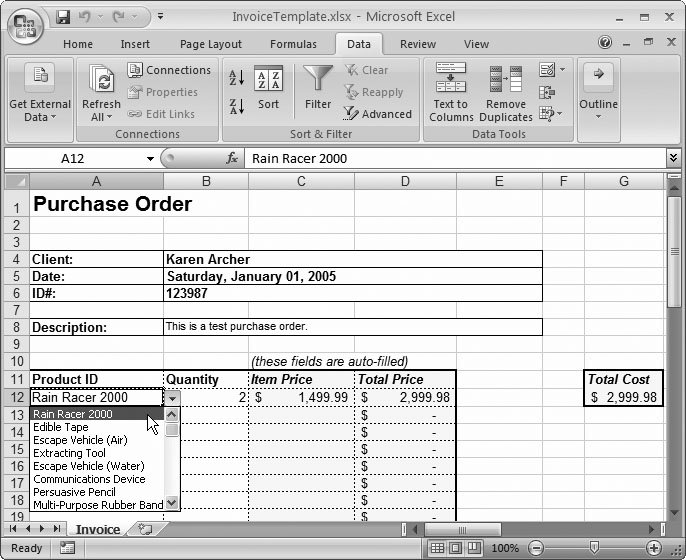The height and width of the screenshot is (560, 686).
Task: Open the Formulas ribbon tab
Action: (x=293, y=44)
